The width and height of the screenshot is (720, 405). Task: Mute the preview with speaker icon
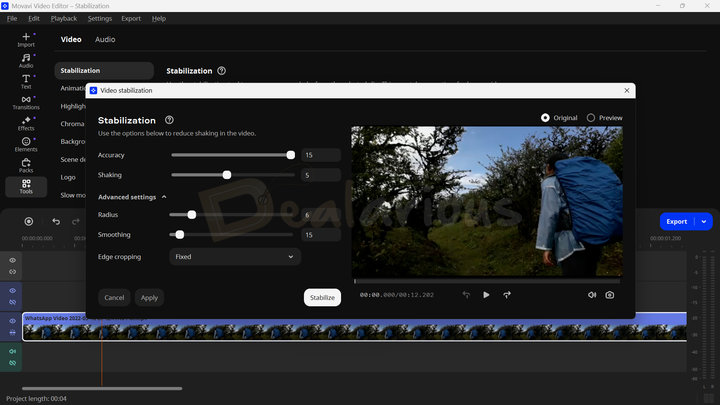(592, 295)
